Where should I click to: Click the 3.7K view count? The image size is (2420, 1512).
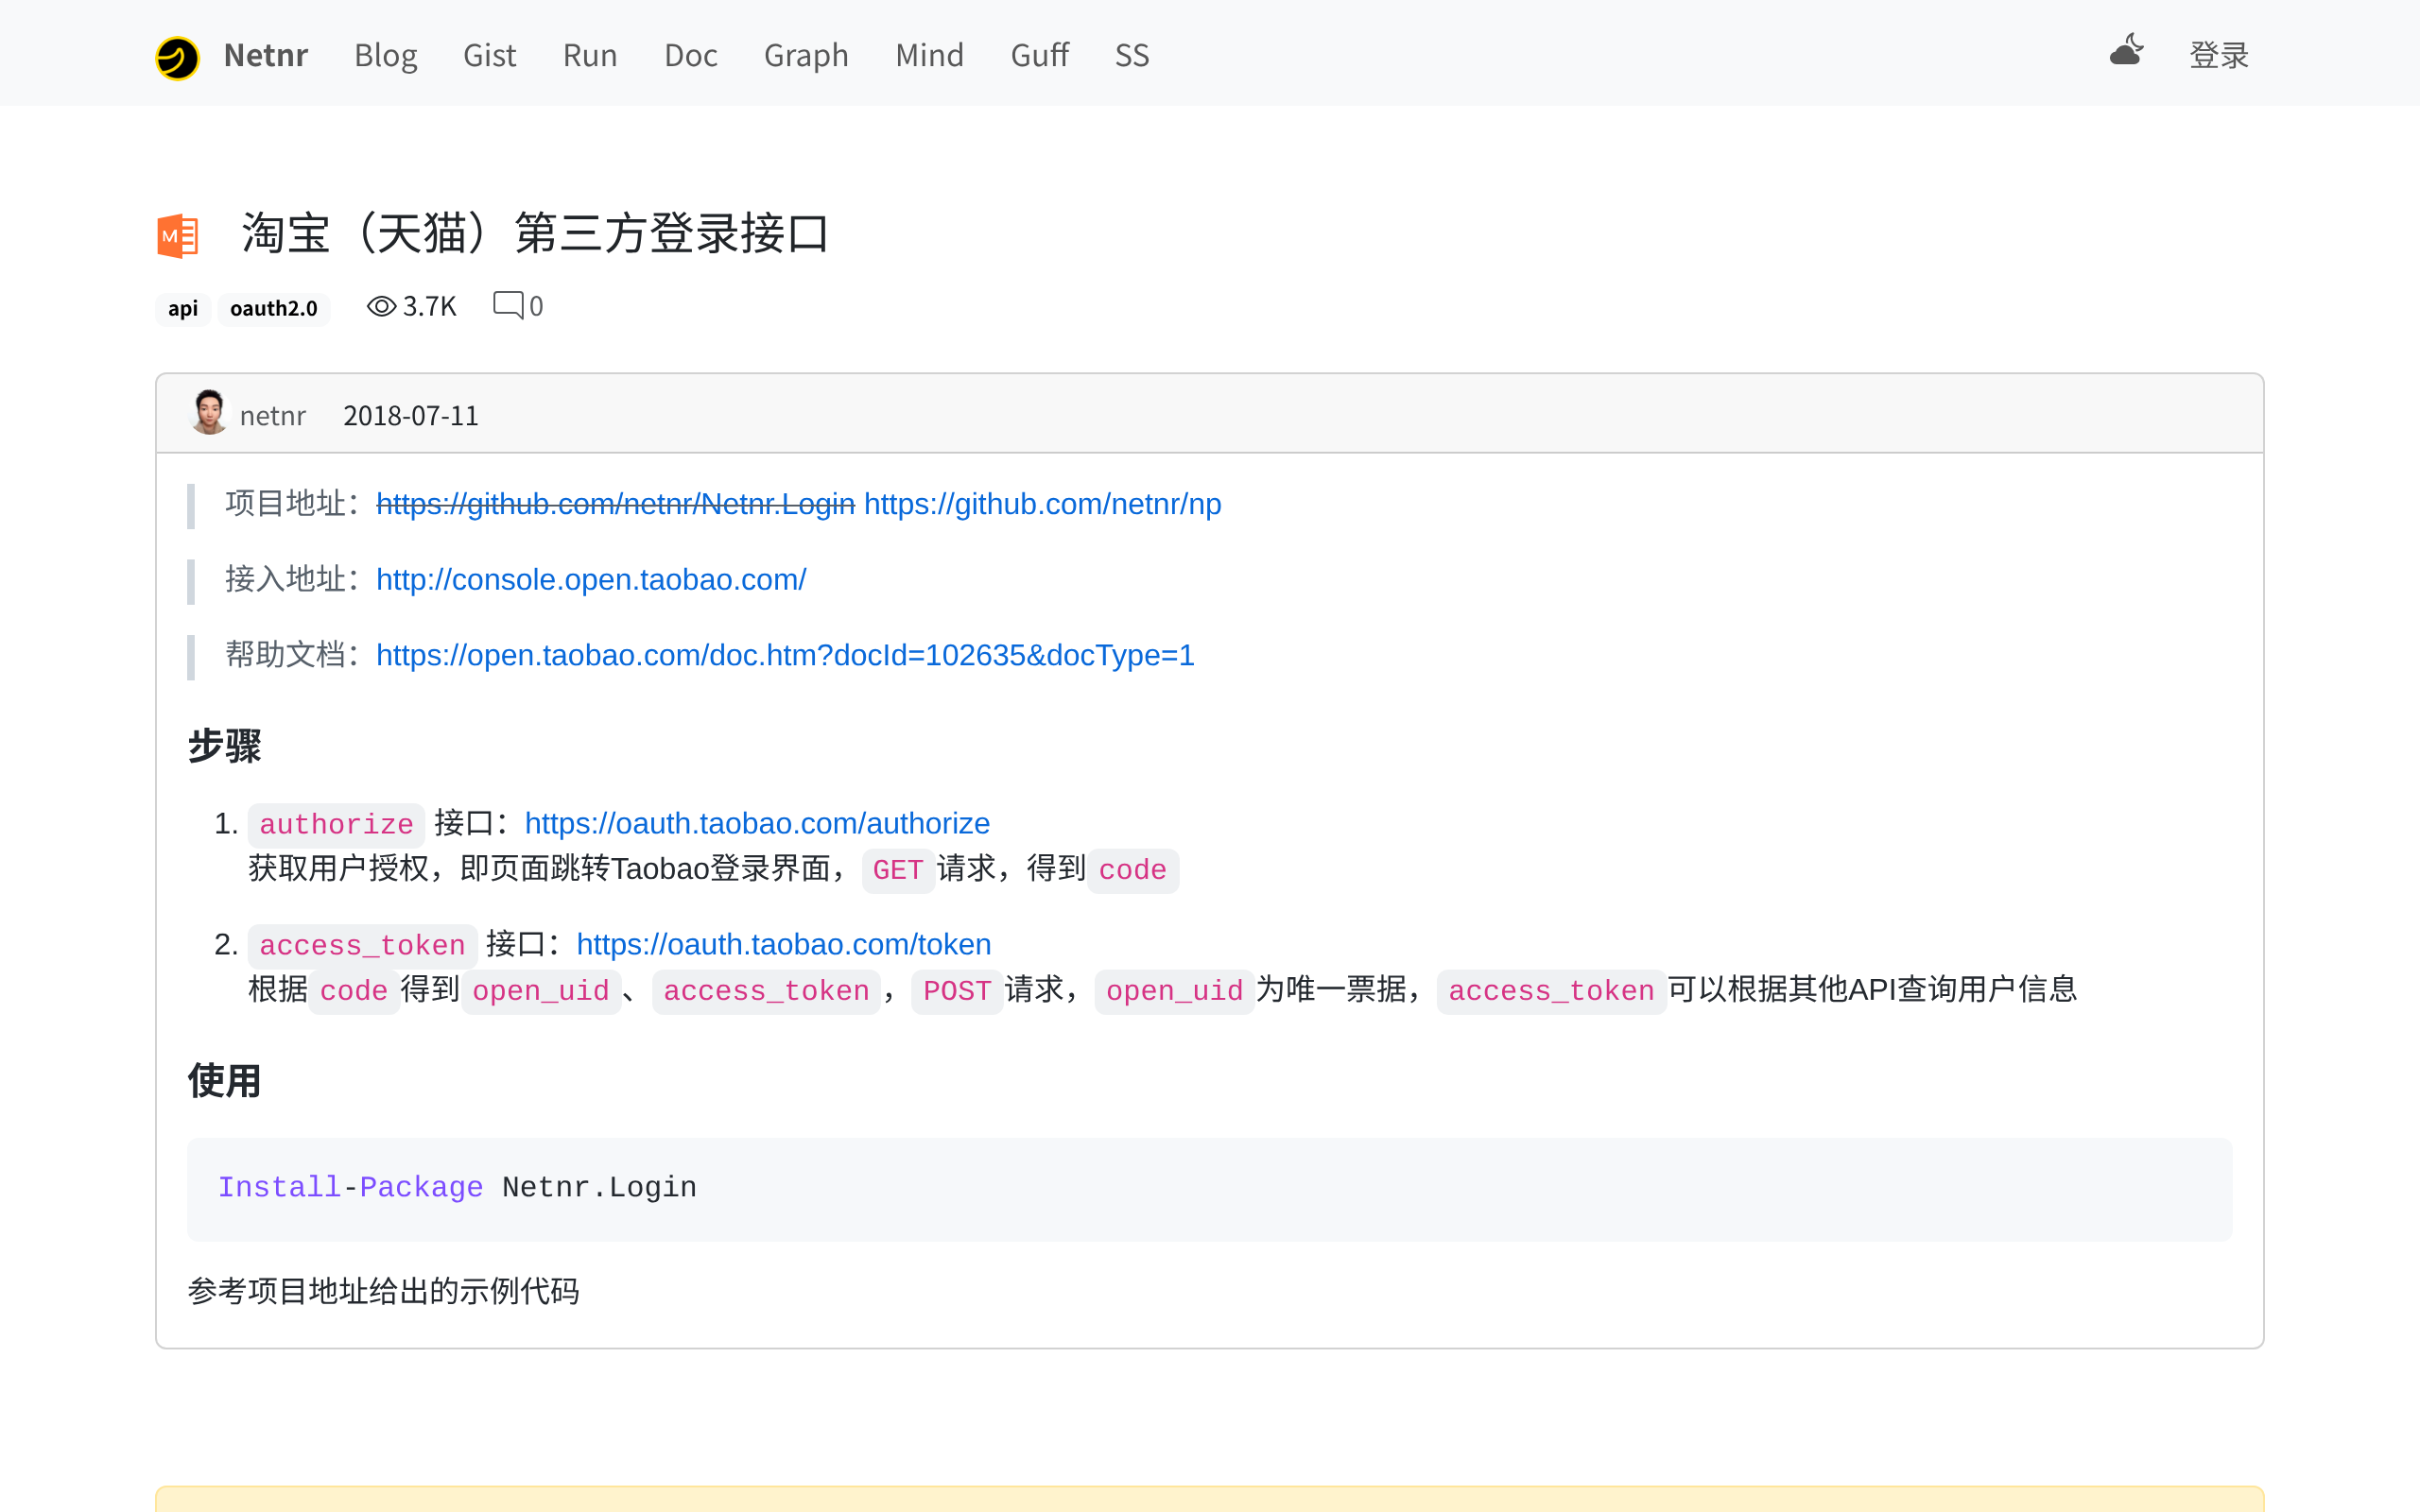click(x=429, y=306)
